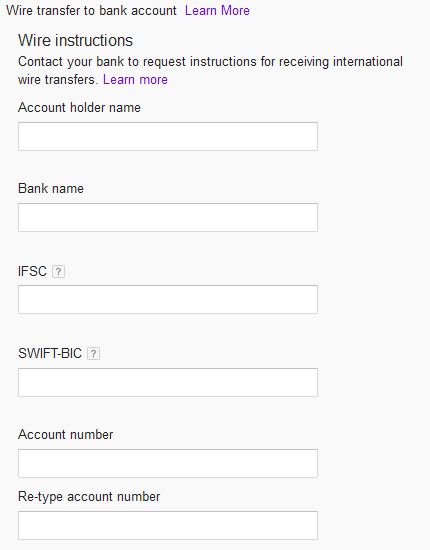This screenshot has height=550, width=430.
Task: Focus the SWIFT-BIC text field
Action: pos(168,382)
